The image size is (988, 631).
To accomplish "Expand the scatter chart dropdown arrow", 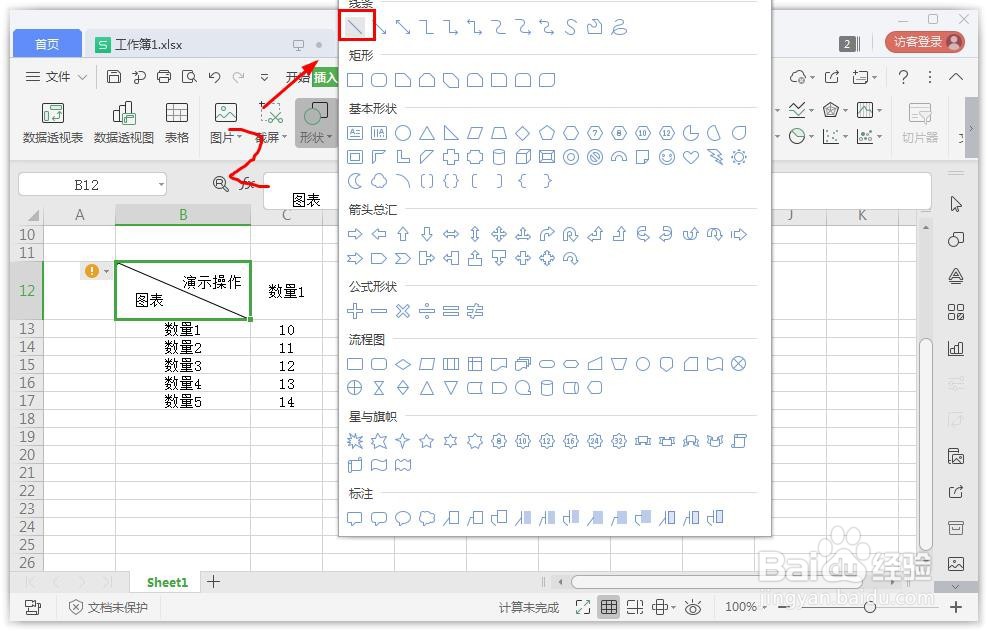I will pos(845,136).
